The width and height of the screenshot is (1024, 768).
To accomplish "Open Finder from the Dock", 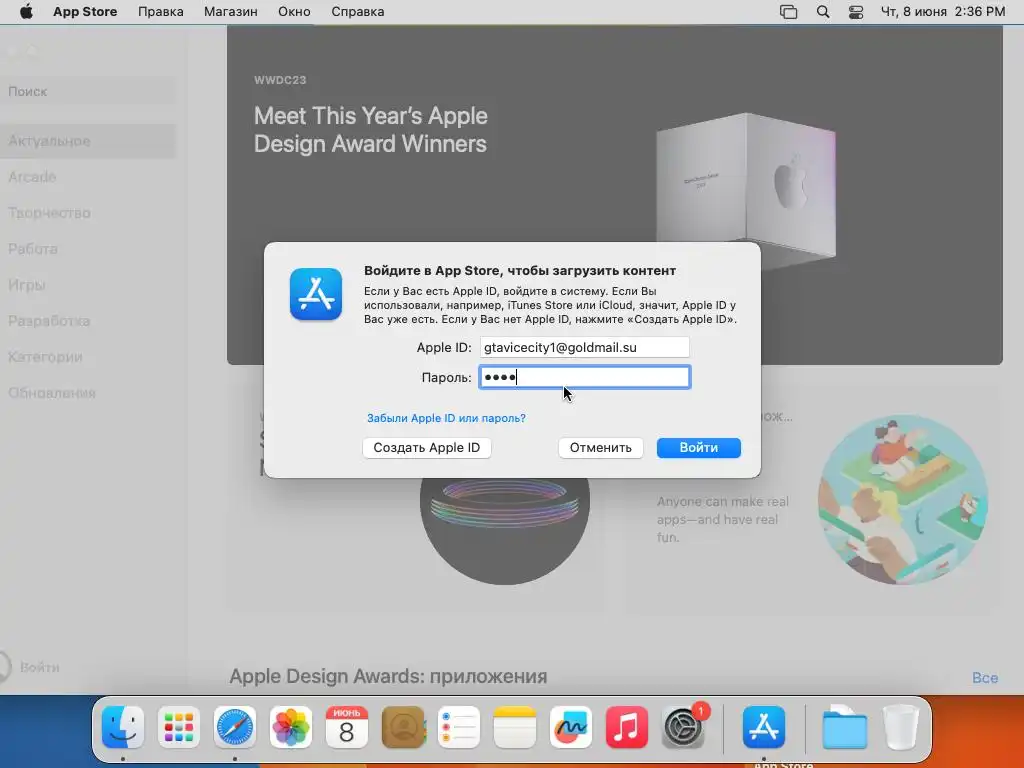I will click(123, 727).
